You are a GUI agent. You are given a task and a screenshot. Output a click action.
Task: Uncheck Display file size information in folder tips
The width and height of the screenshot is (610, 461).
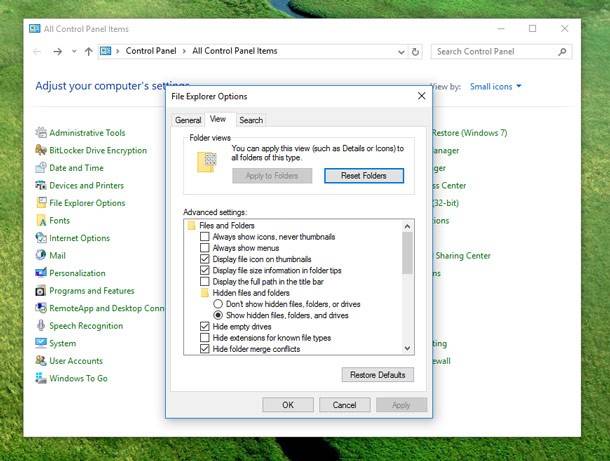point(205,270)
